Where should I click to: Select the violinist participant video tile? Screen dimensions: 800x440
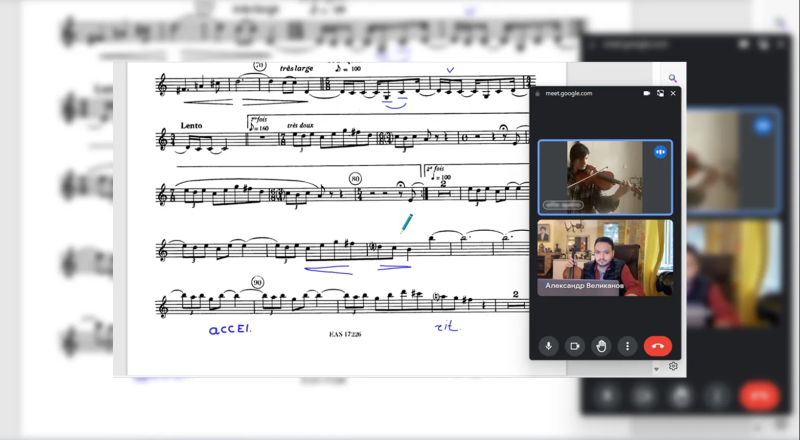pyautogui.click(x=605, y=178)
